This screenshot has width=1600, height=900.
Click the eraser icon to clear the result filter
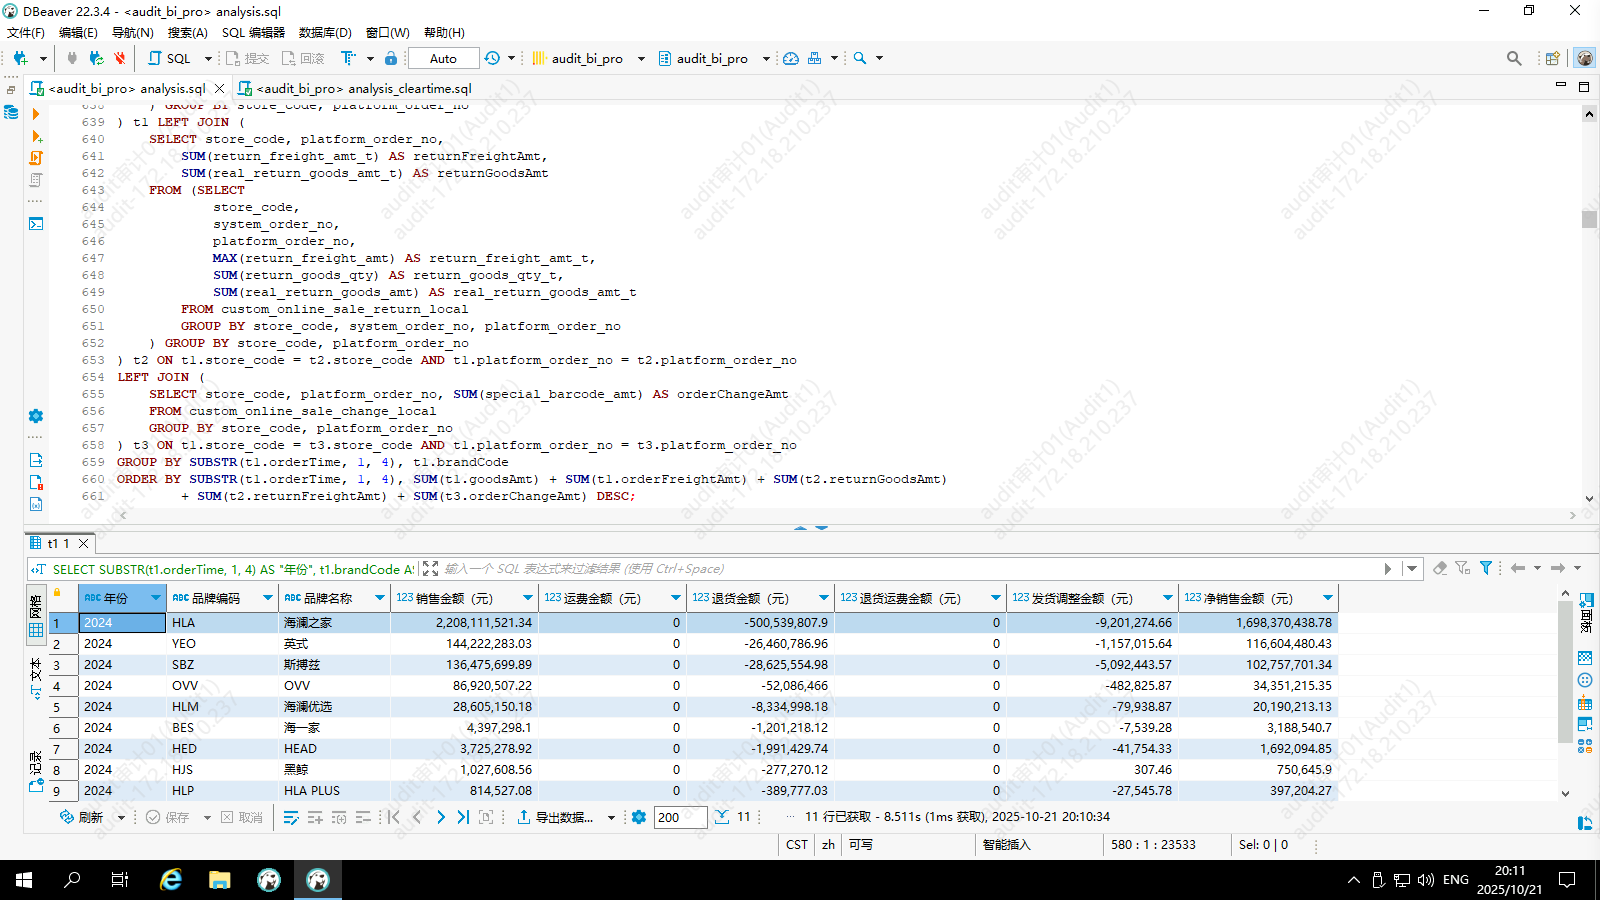pyautogui.click(x=1440, y=568)
